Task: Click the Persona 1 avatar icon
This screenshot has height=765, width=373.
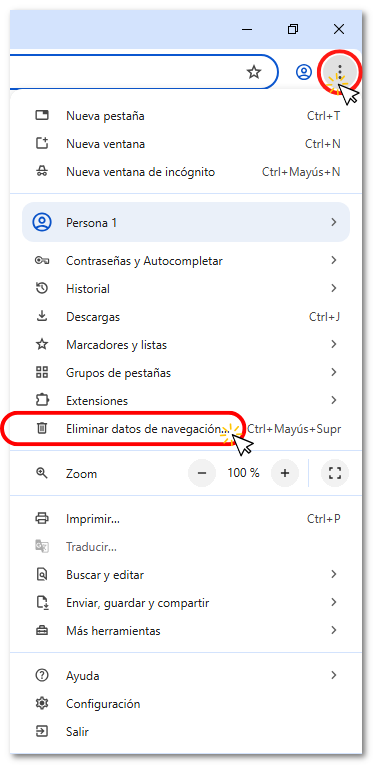Action: 42,222
